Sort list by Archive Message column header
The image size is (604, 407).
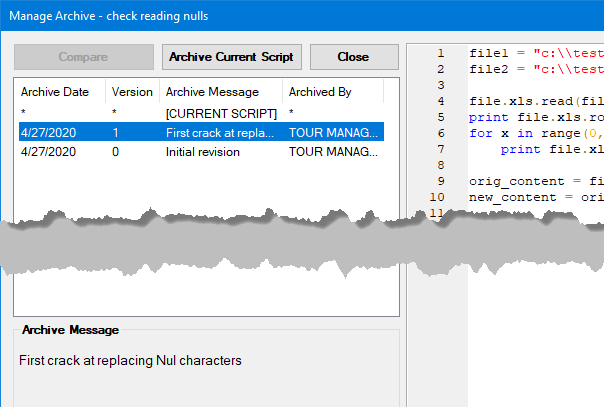point(212,92)
